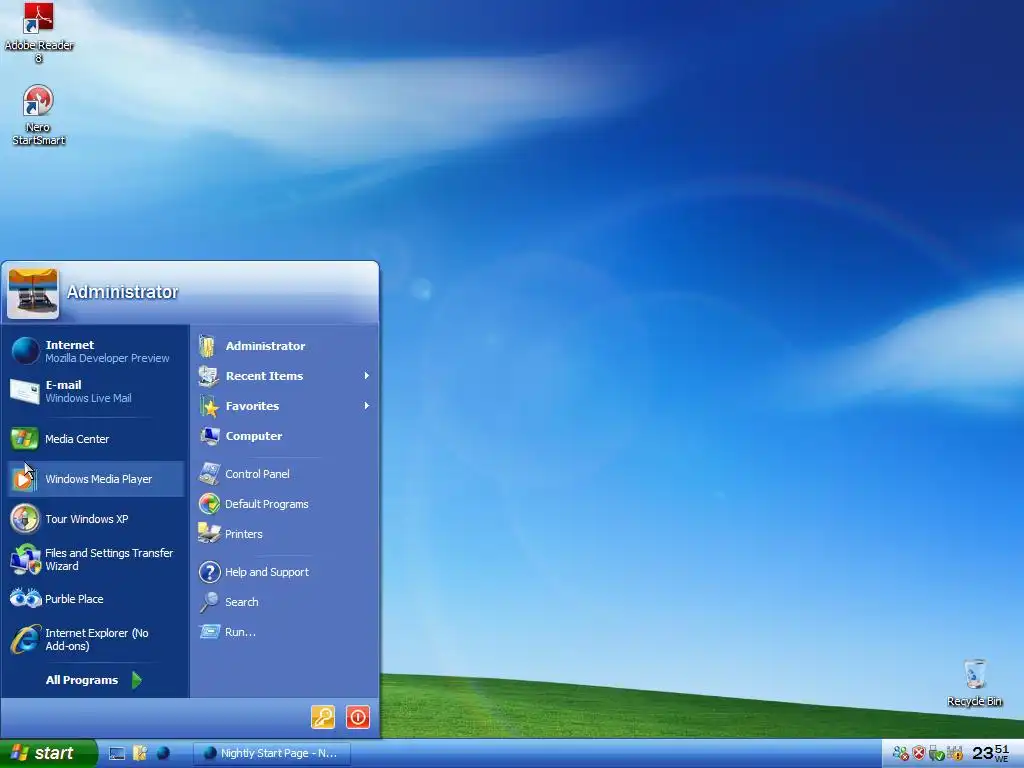Open the Run... dialog
The height and width of the screenshot is (768, 1024).
pos(285,632)
